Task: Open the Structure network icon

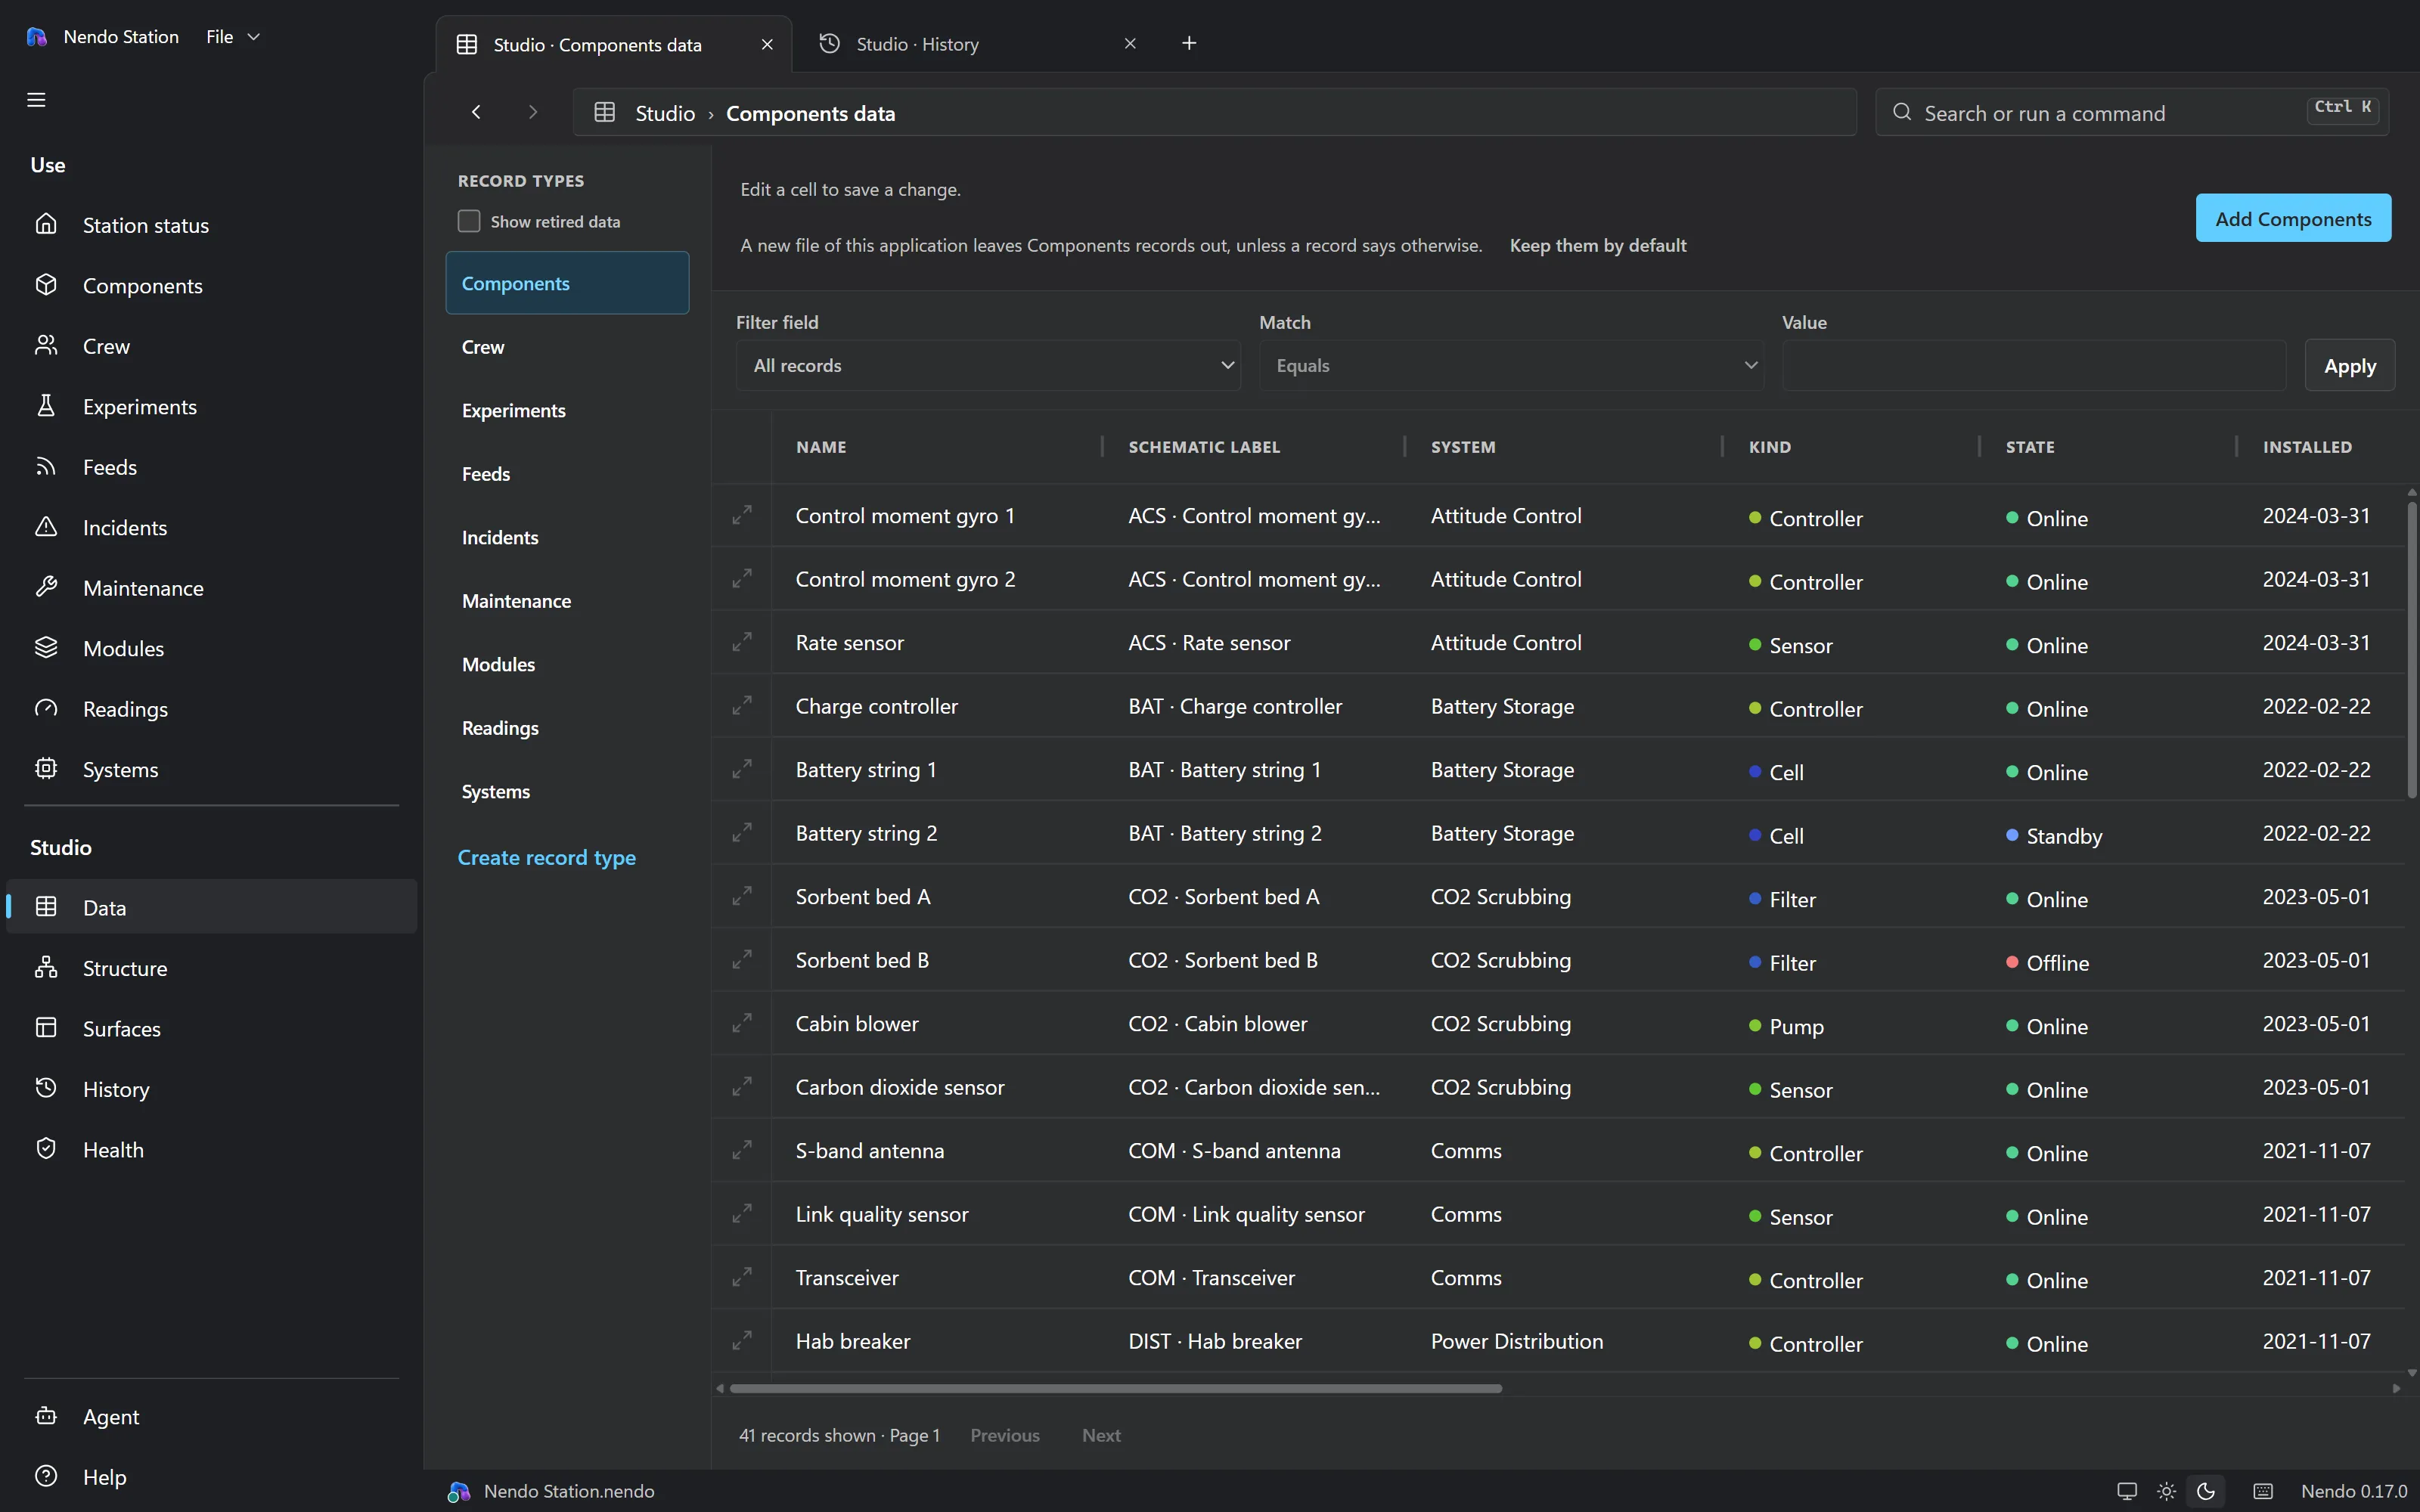Action: [46, 967]
